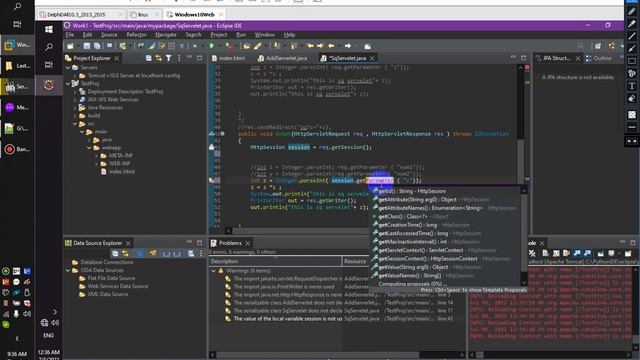Open the Windows Start menu in VM

(49, 29)
